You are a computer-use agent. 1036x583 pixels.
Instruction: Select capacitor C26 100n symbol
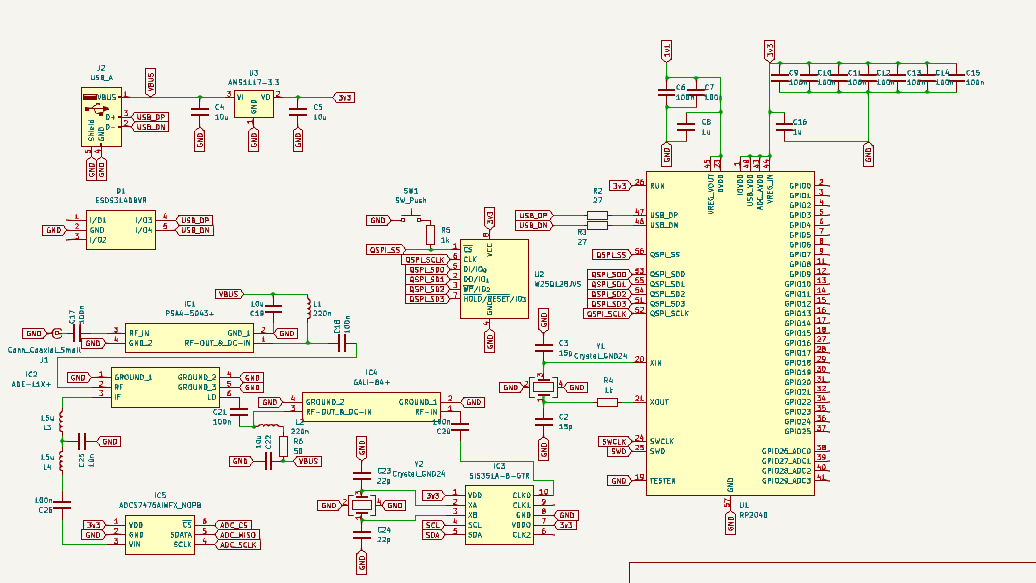61,504
